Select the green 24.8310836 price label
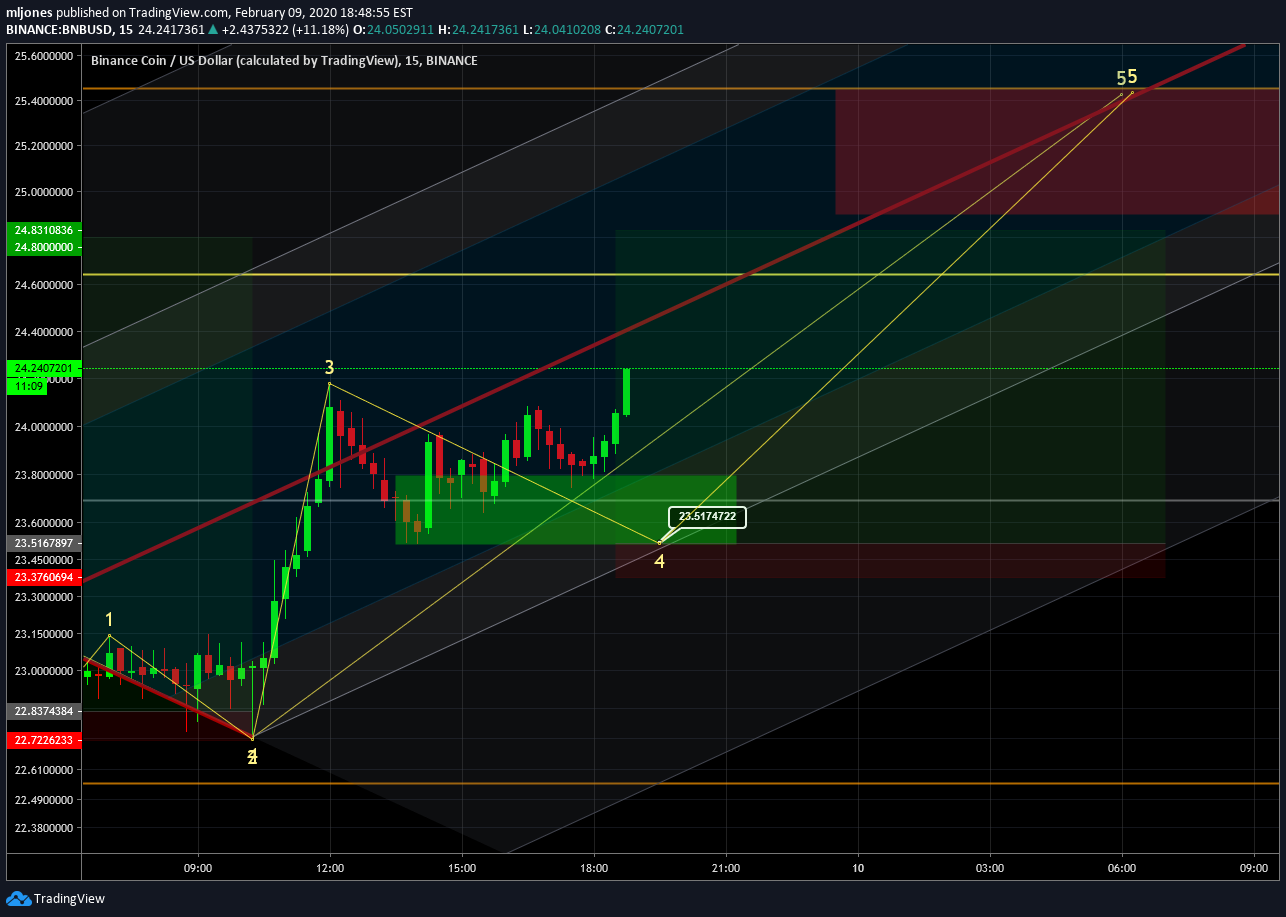The height and width of the screenshot is (917, 1286). pos(42,230)
